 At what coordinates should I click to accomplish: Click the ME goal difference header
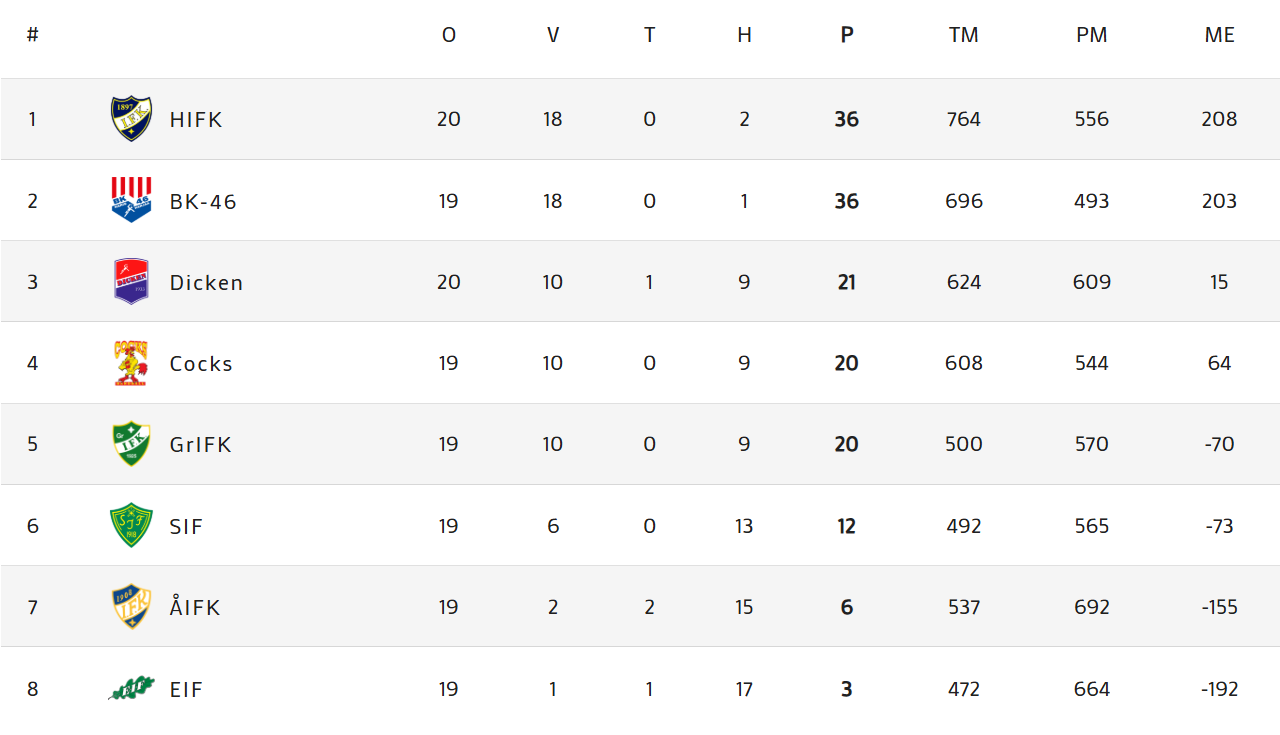pyautogui.click(x=1219, y=35)
